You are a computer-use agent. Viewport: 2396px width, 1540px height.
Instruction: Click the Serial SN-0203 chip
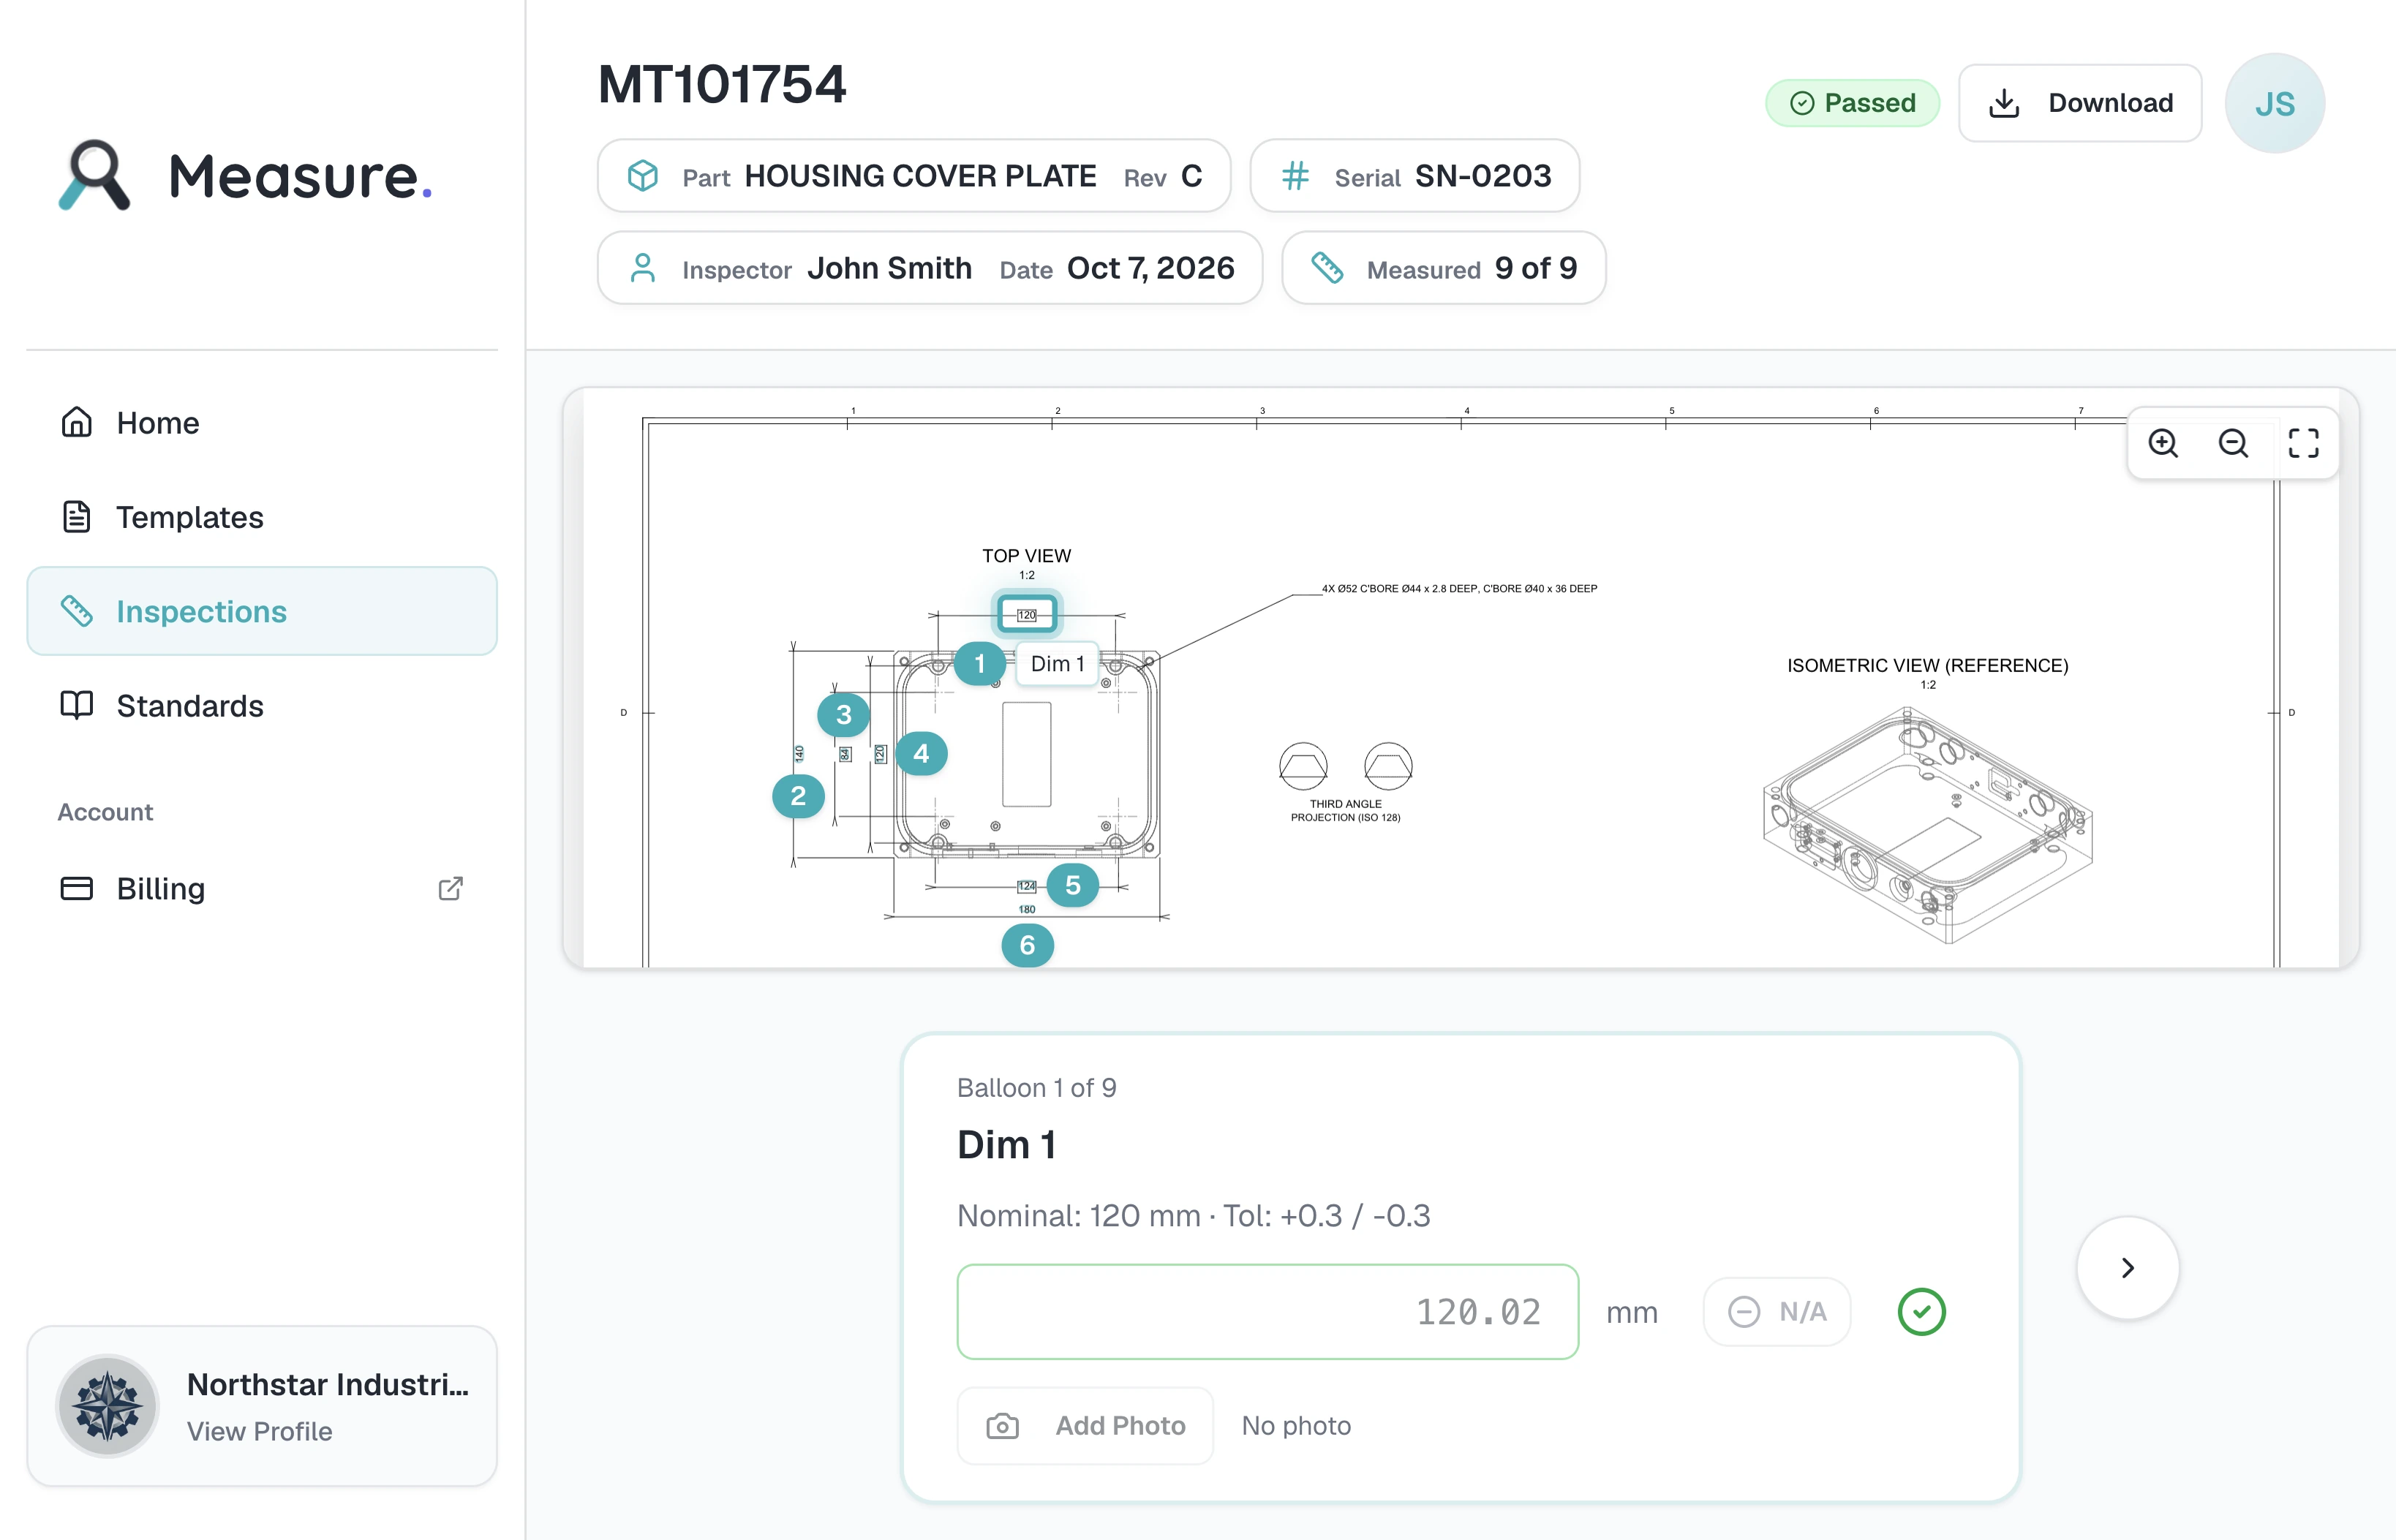click(1415, 176)
